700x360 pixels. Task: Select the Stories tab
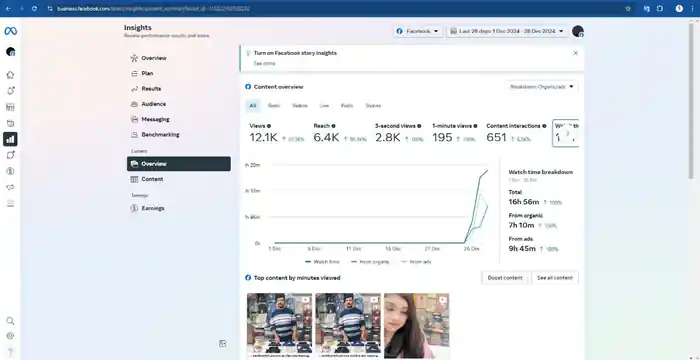coord(373,106)
